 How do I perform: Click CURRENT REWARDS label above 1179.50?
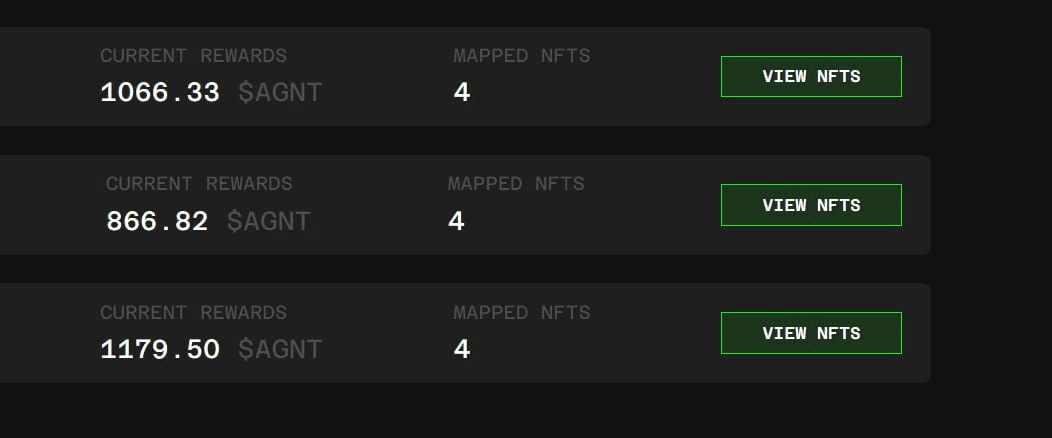pyautogui.click(x=193, y=313)
